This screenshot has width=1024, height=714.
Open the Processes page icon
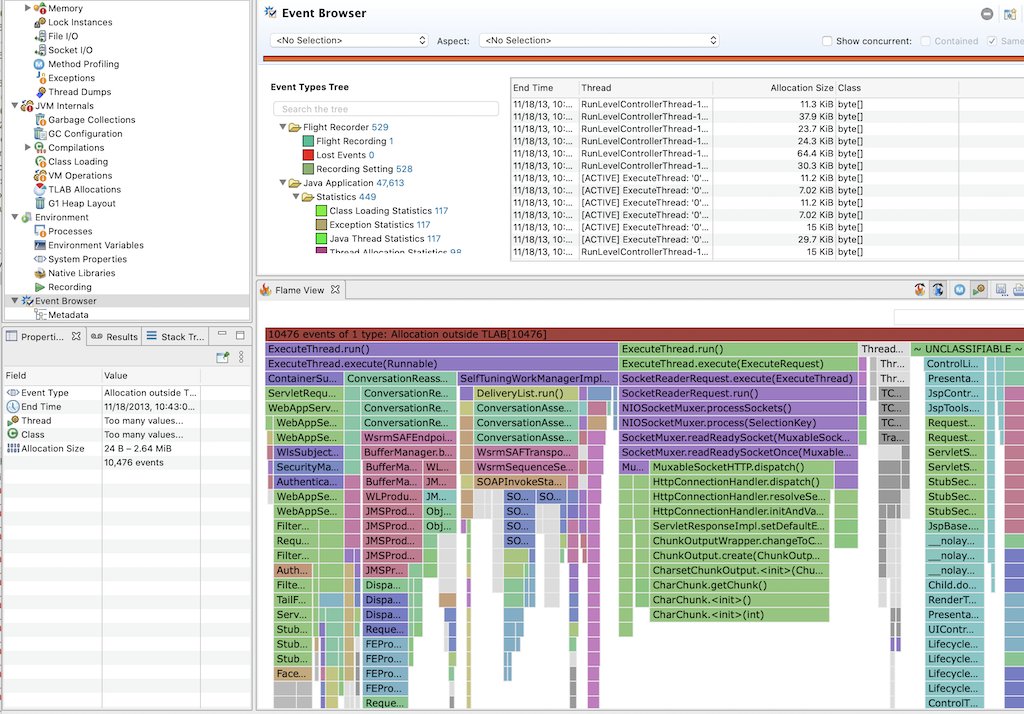tap(40, 231)
